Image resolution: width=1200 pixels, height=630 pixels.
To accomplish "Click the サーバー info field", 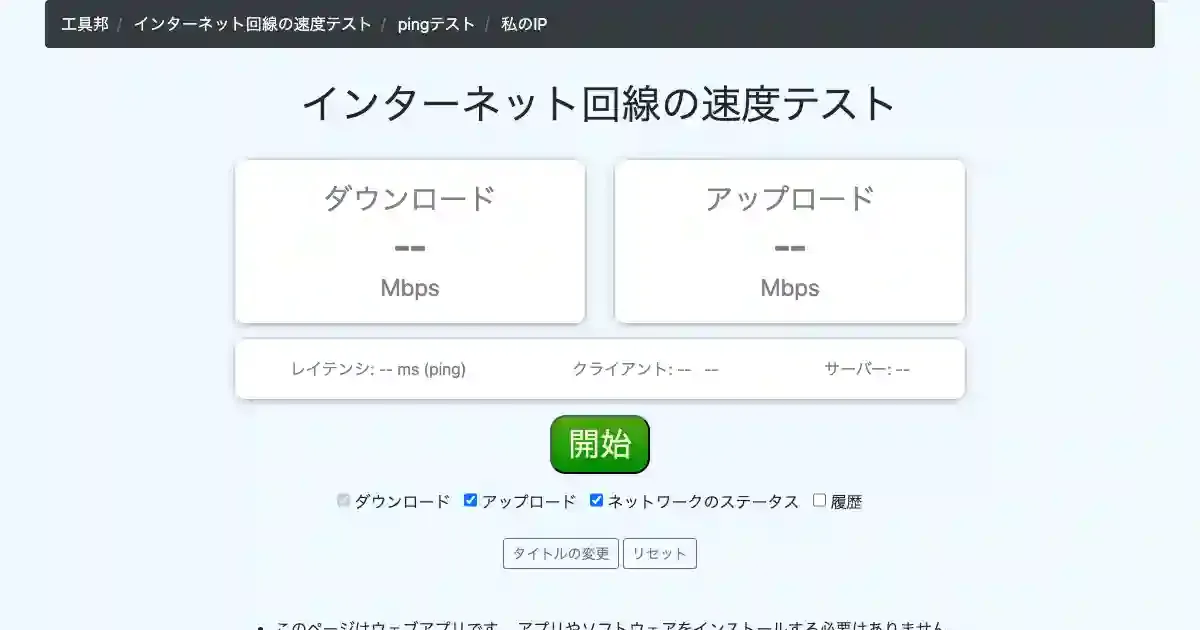I will (x=867, y=369).
